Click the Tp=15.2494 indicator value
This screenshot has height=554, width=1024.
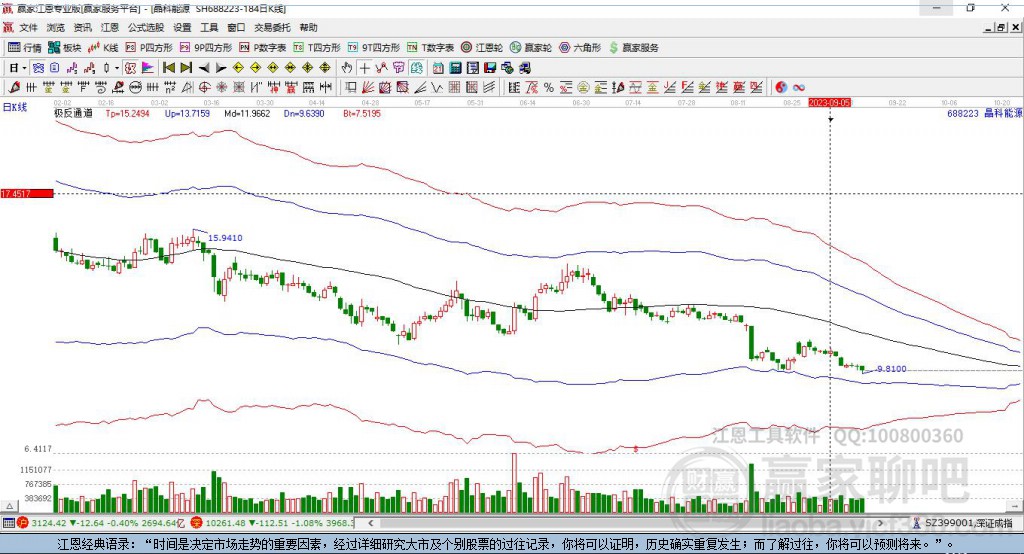[127, 113]
